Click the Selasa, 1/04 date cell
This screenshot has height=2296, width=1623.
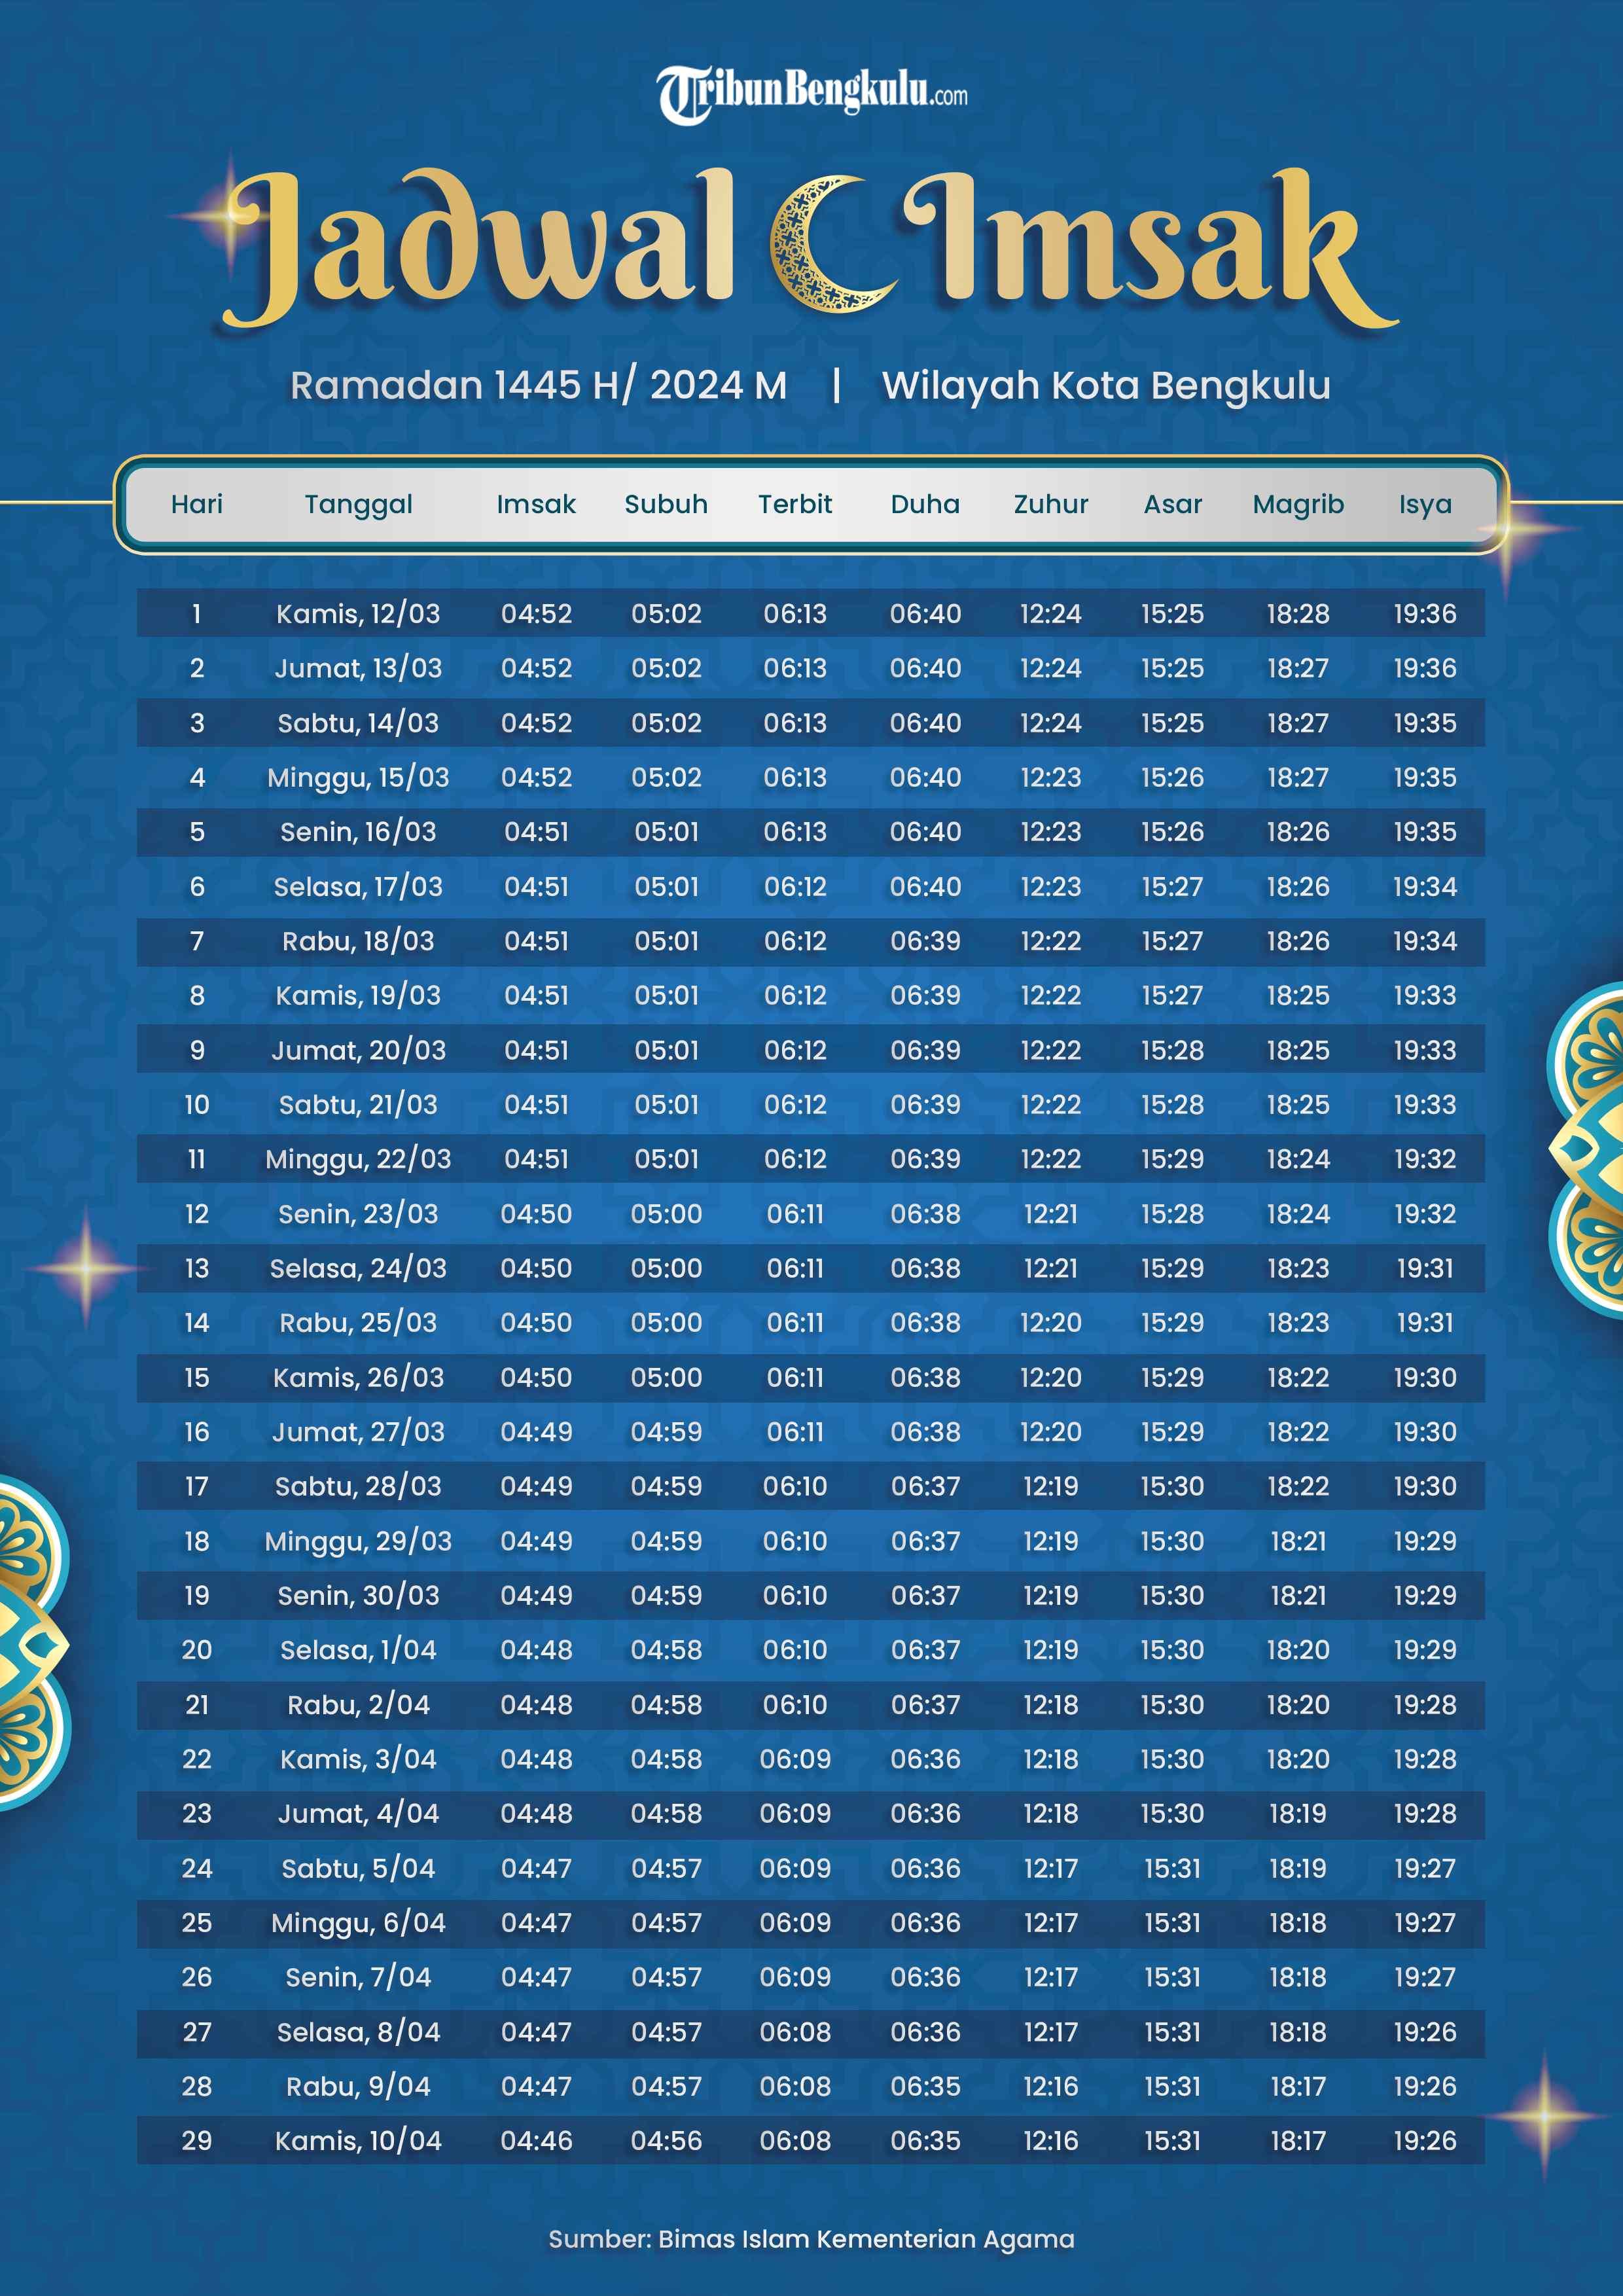(x=358, y=1649)
